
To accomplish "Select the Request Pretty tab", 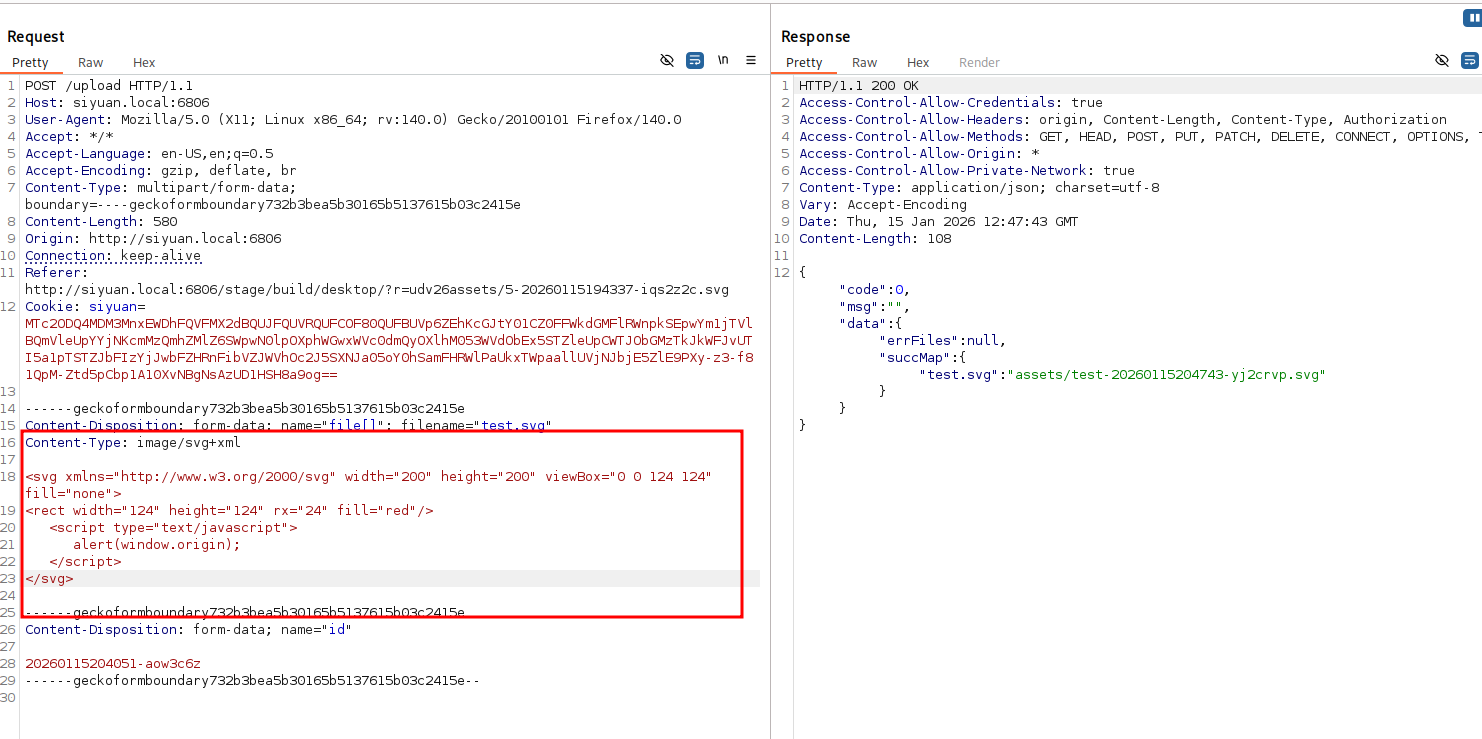I will pyautogui.click(x=30, y=62).
